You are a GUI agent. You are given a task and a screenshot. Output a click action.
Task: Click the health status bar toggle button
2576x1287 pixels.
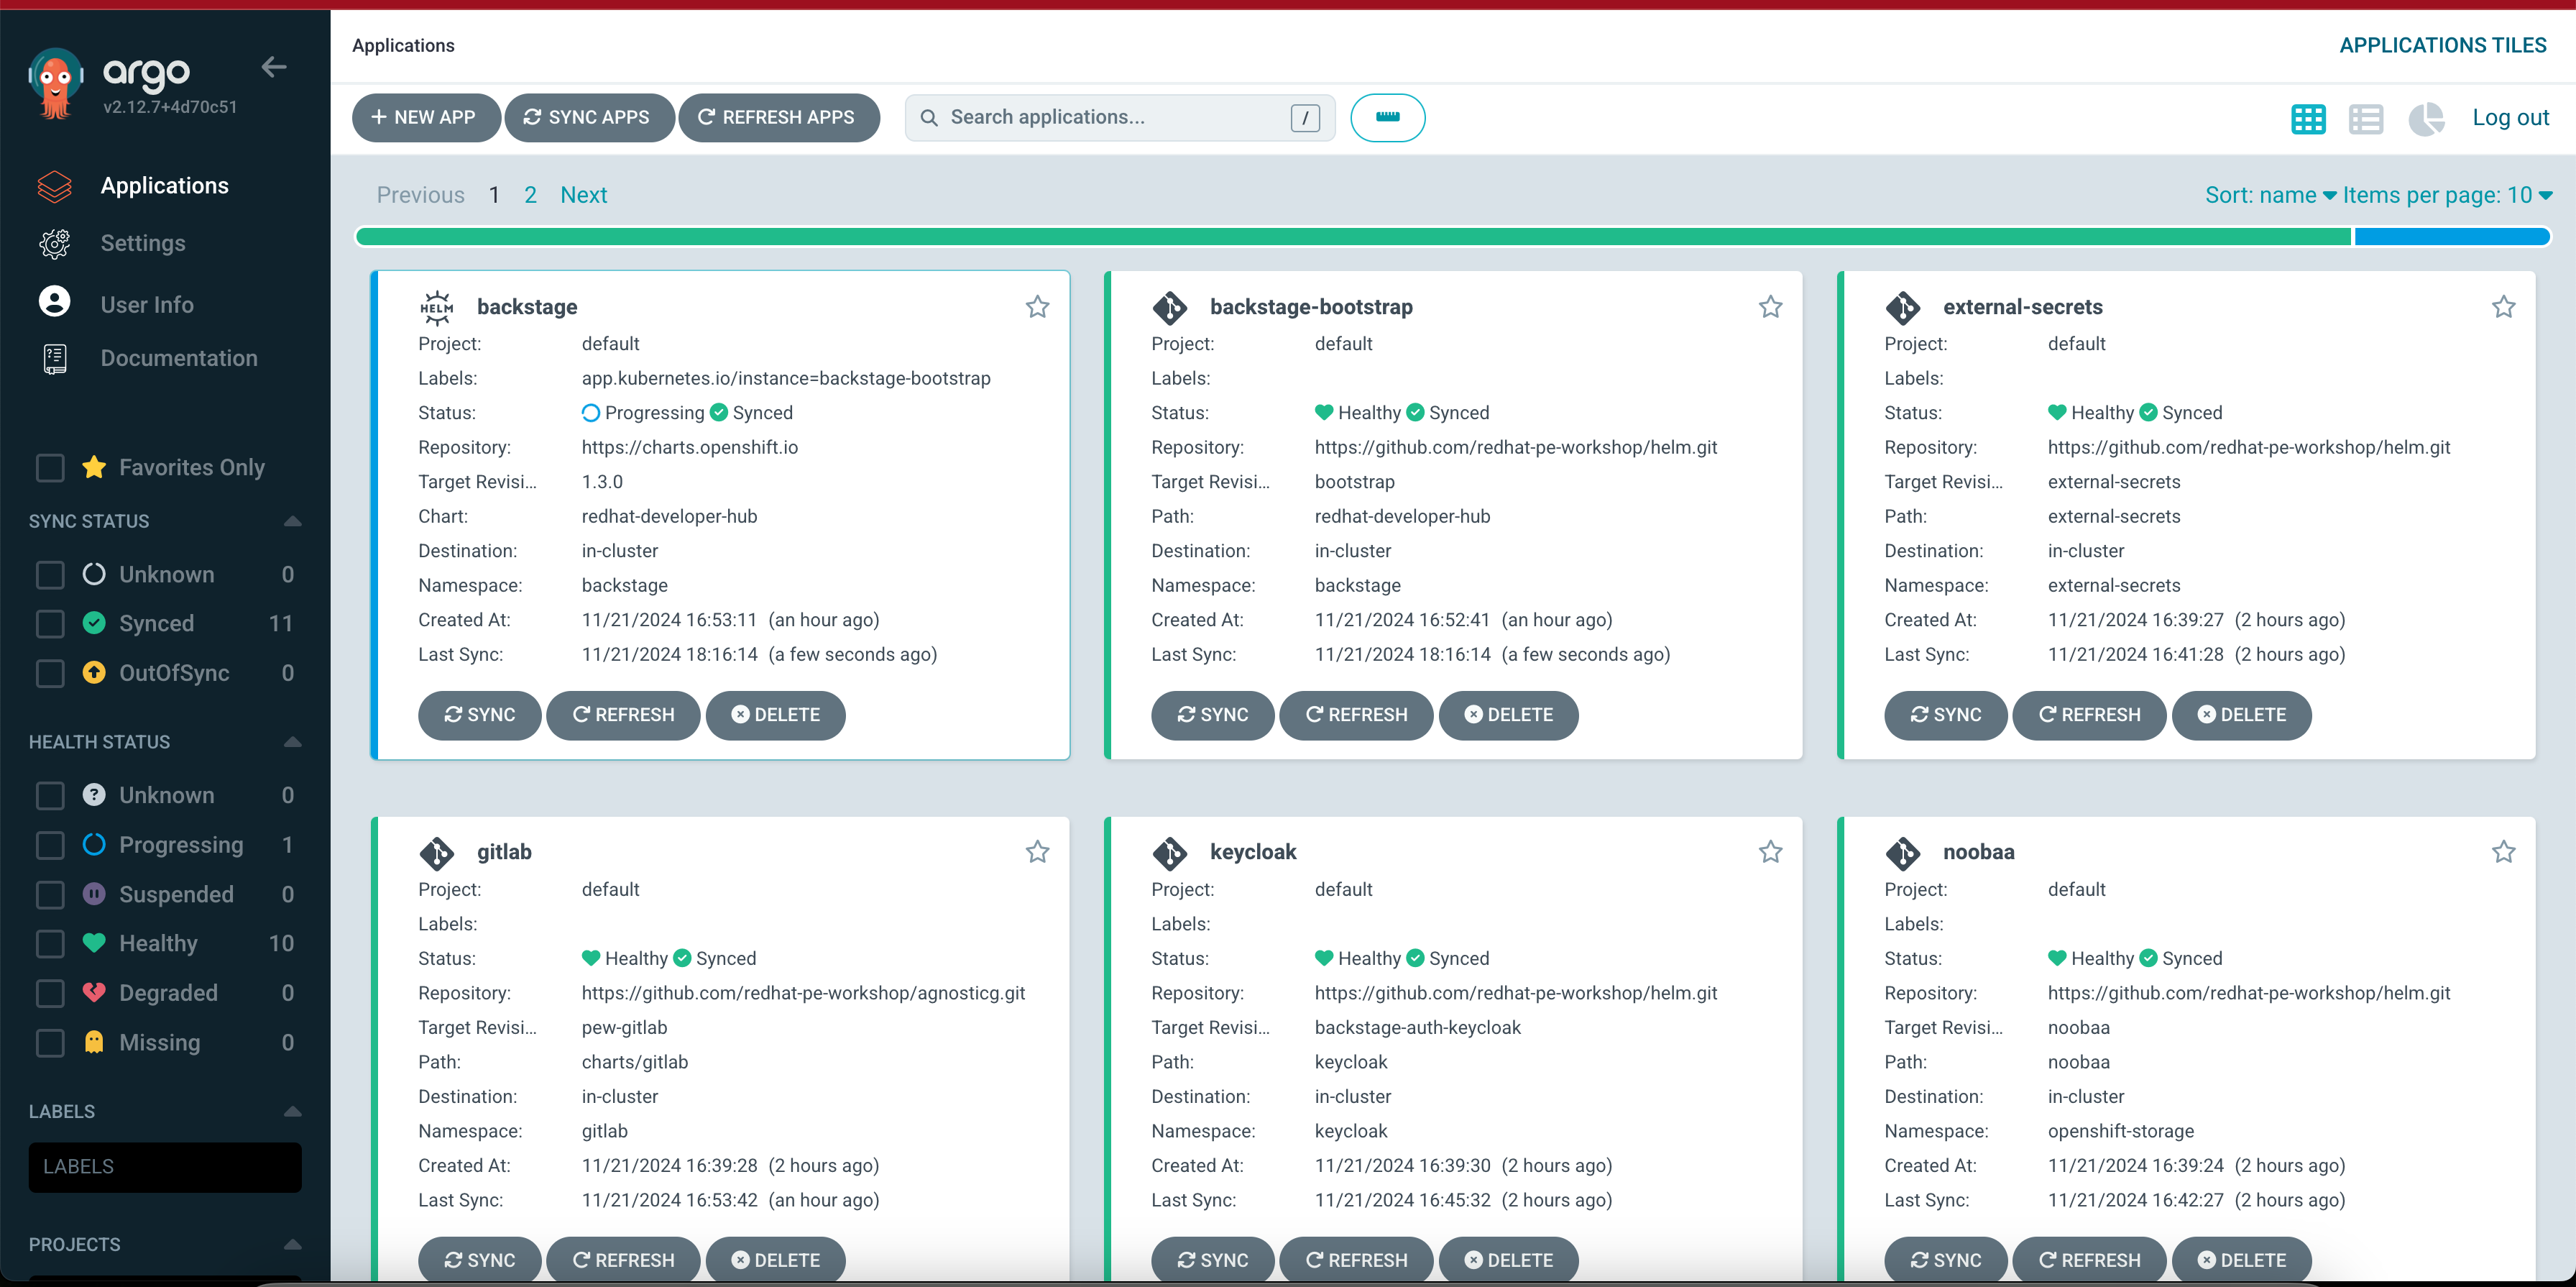[x=1387, y=118]
